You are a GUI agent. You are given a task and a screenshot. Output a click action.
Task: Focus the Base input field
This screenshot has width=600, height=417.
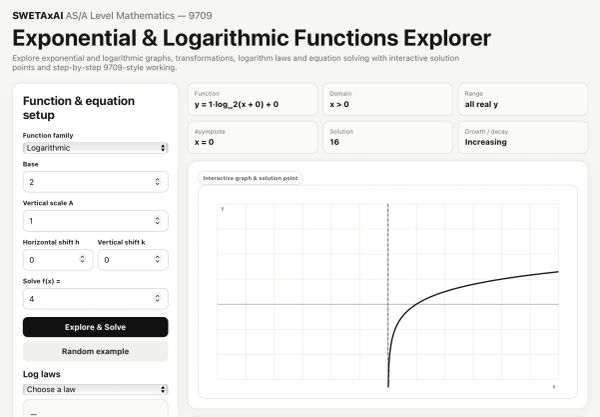95,182
